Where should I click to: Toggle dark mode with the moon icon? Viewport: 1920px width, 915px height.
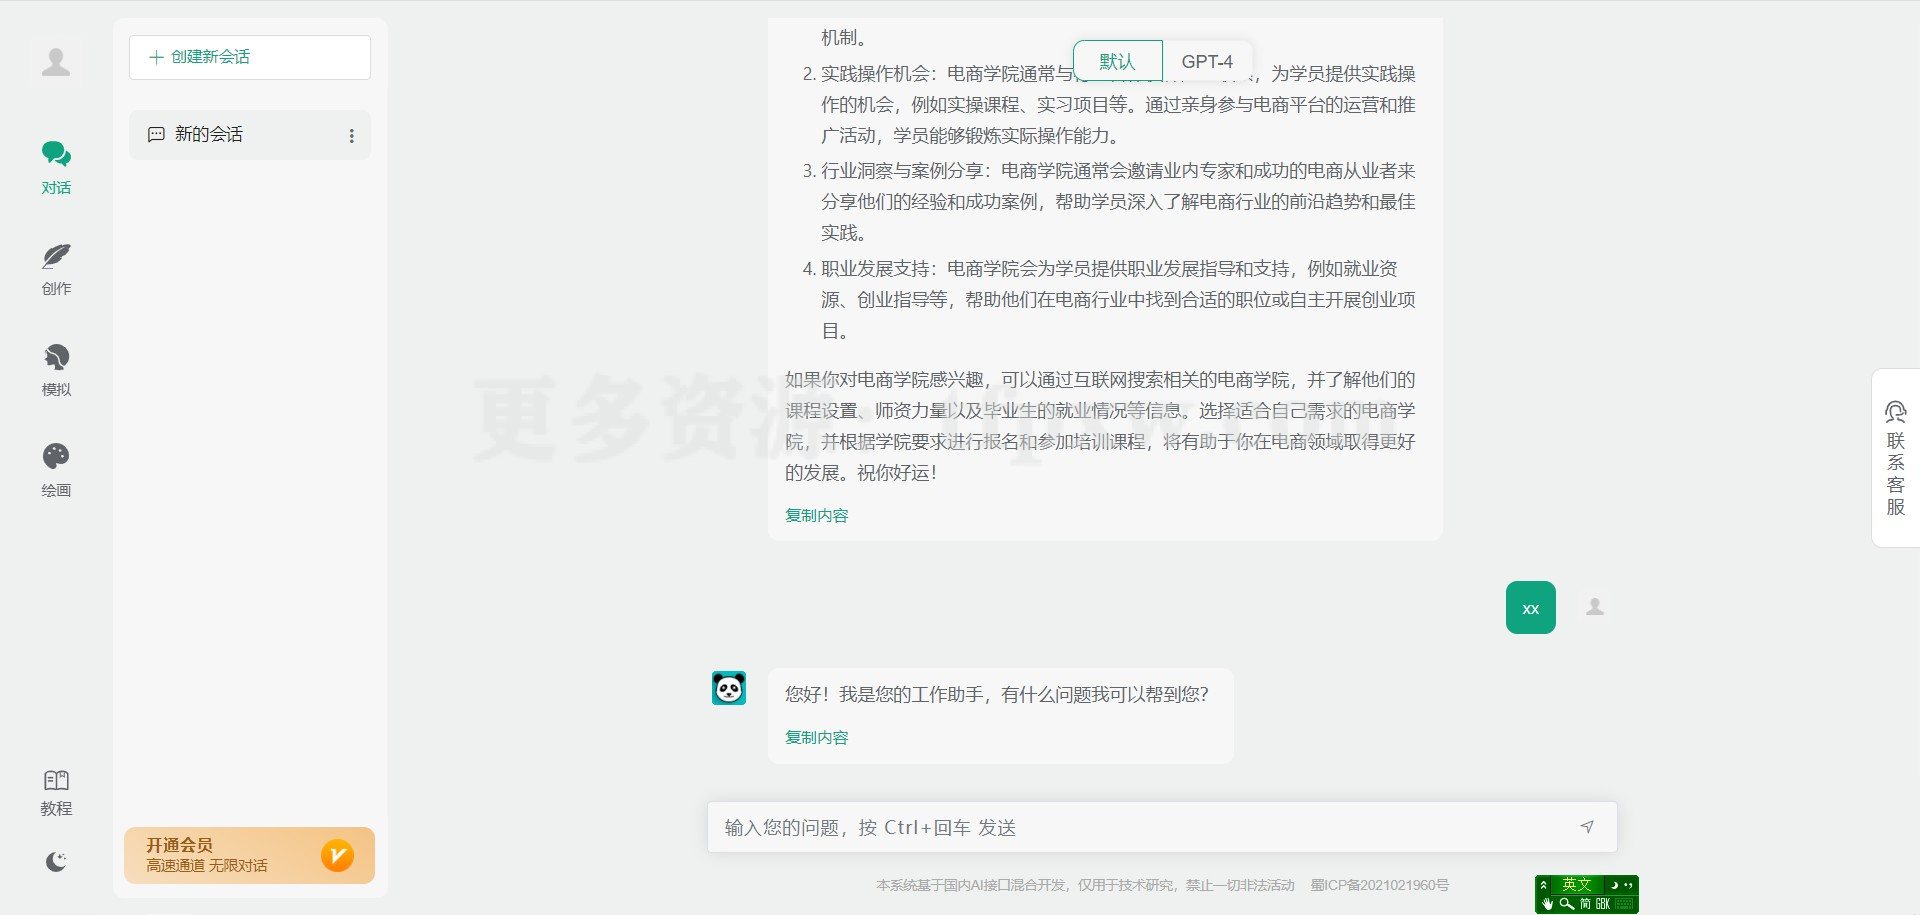pyautogui.click(x=56, y=862)
